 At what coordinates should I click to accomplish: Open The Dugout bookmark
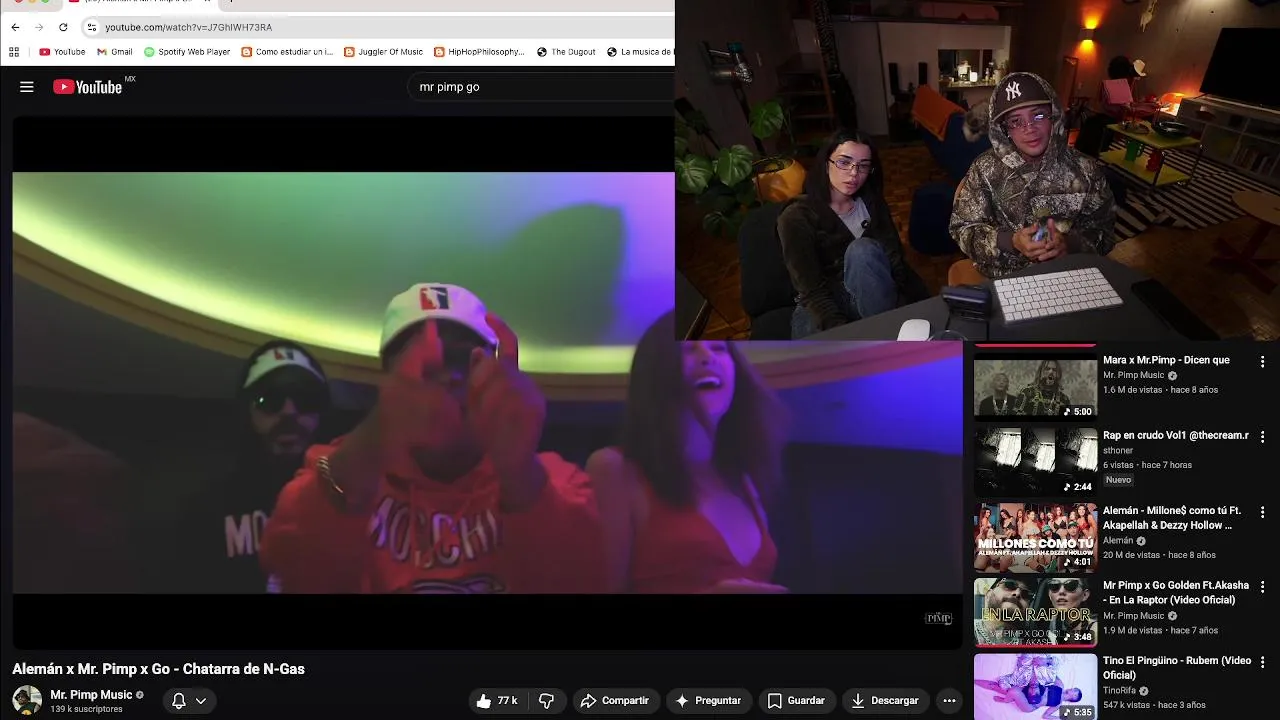tap(566, 52)
